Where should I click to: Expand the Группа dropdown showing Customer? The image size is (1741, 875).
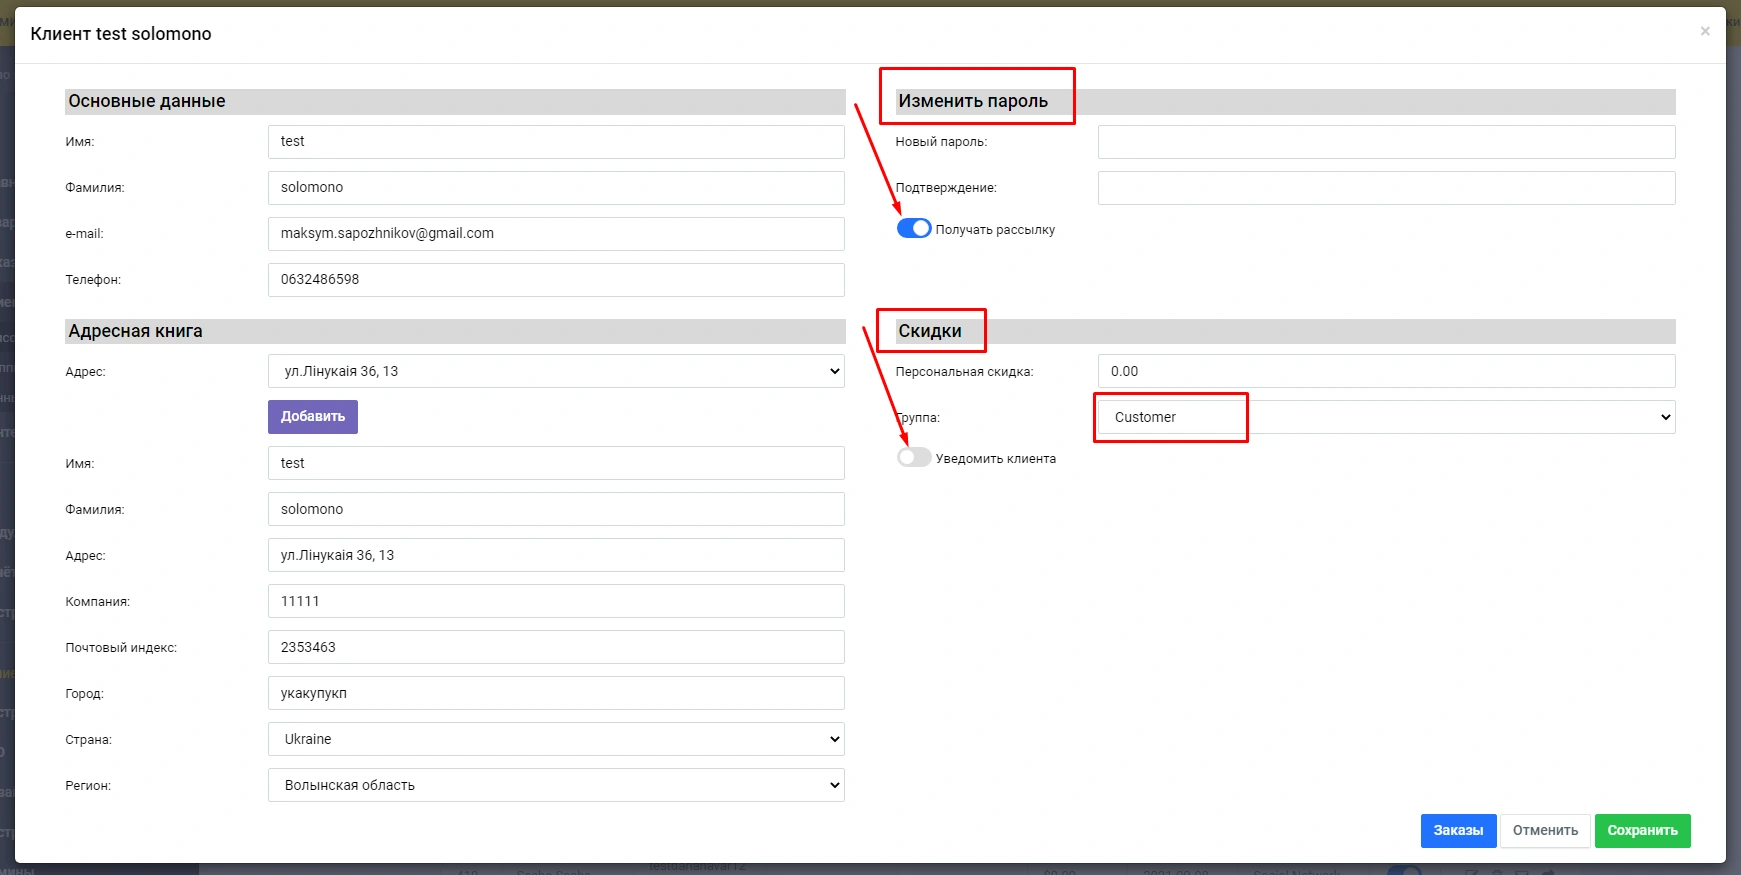click(x=1386, y=417)
